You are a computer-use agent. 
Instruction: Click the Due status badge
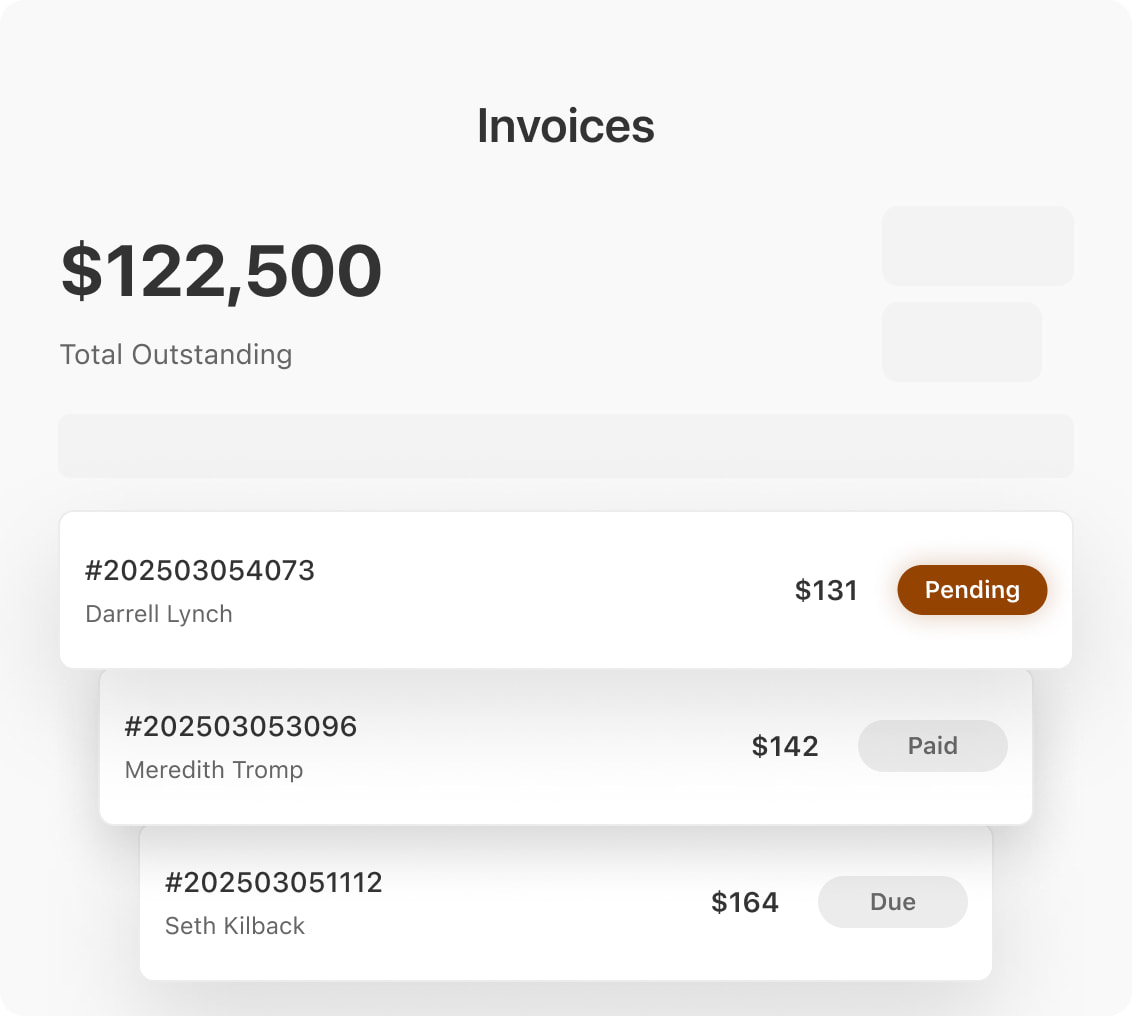point(892,902)
